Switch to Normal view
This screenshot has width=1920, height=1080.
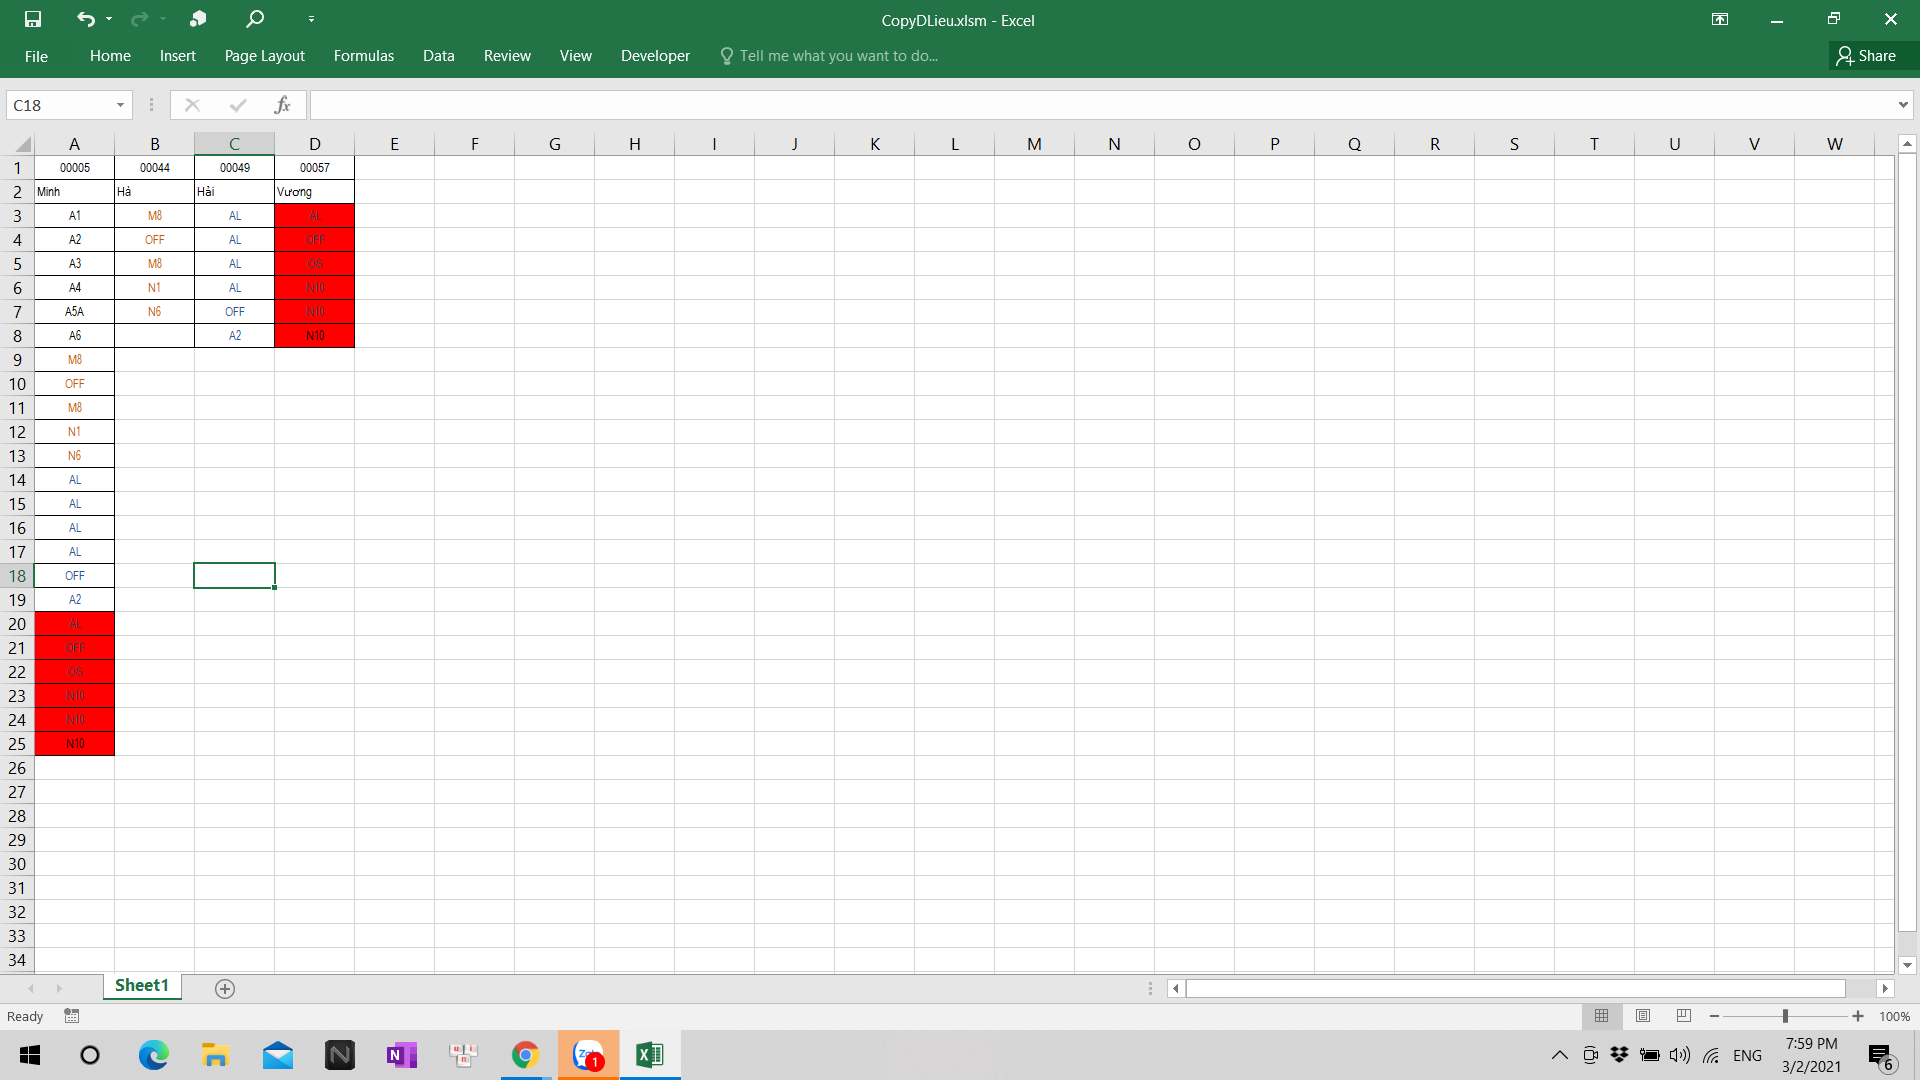(1601, 1016)
